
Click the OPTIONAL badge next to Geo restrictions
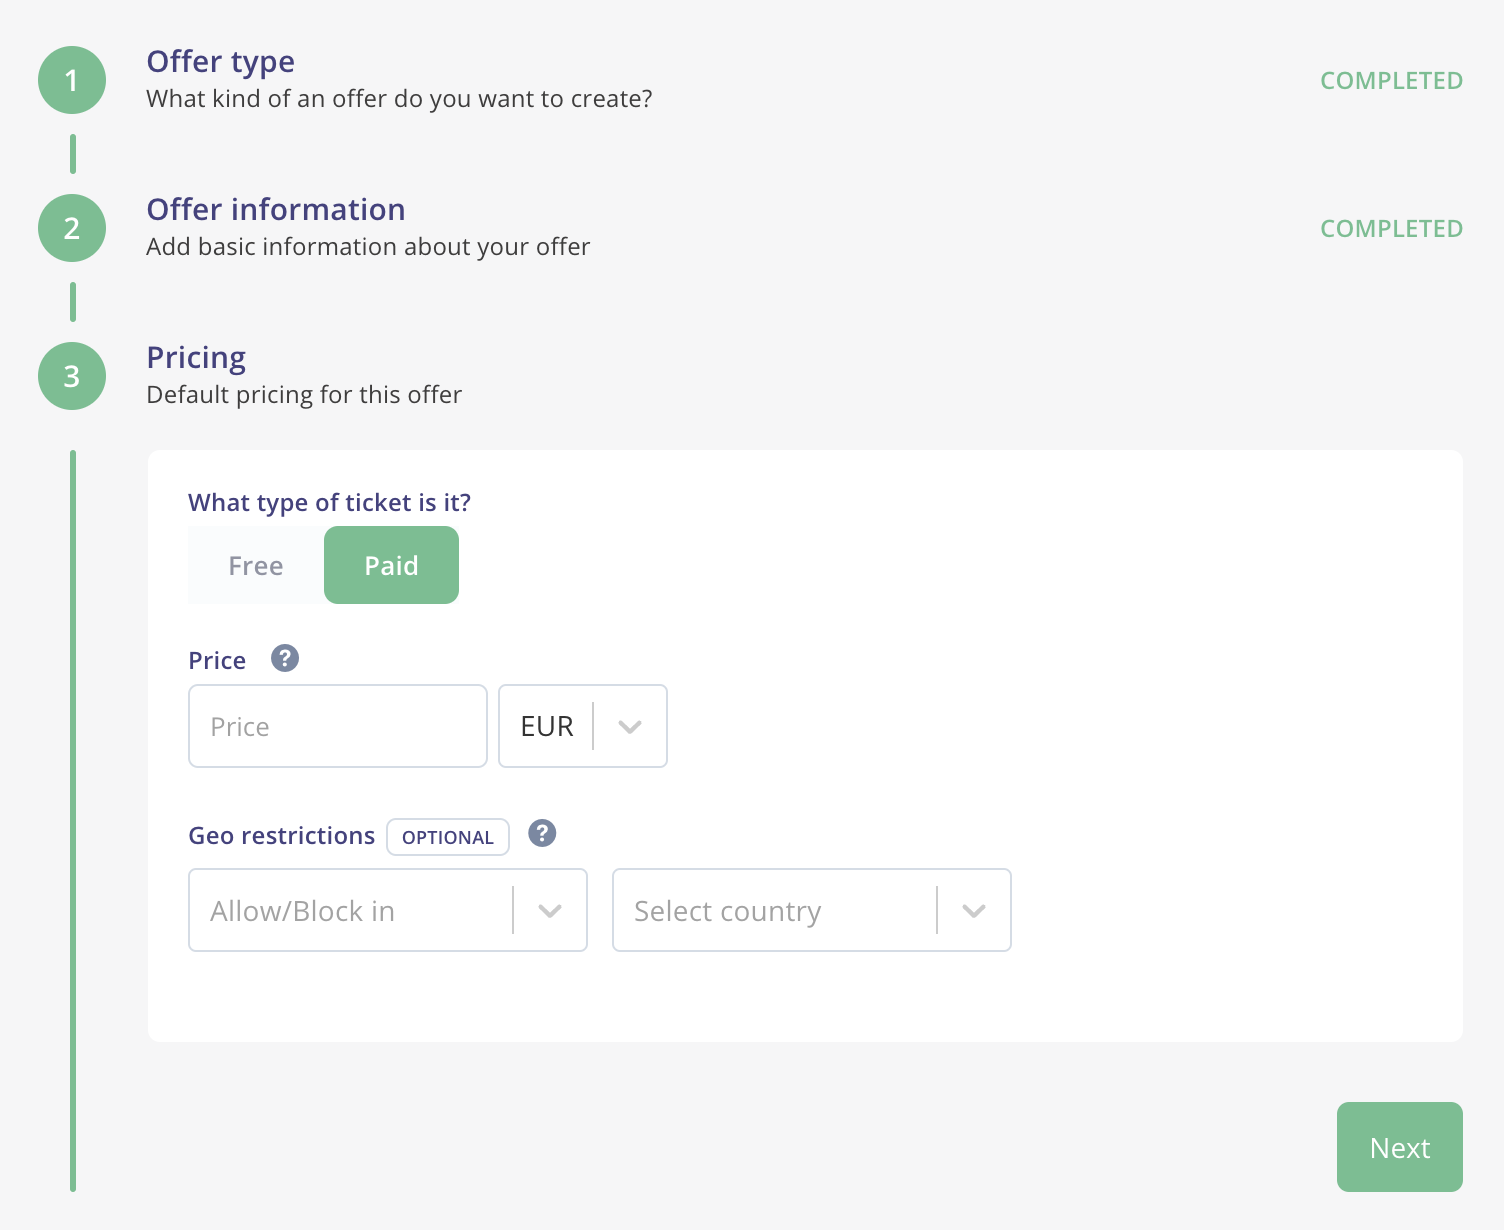448,837
